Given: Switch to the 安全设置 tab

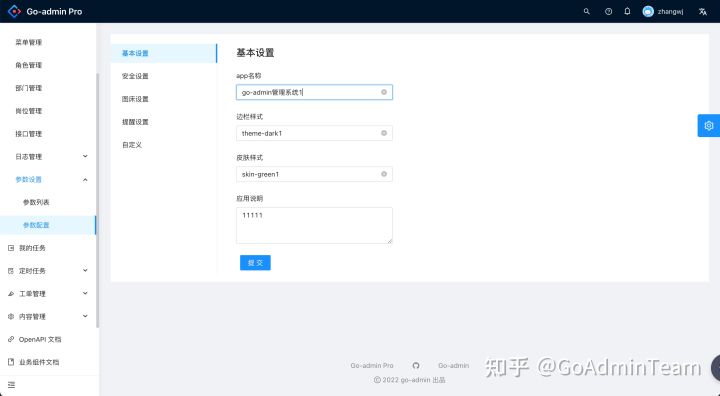Looking at the screenshot, I should pos(163,76).
